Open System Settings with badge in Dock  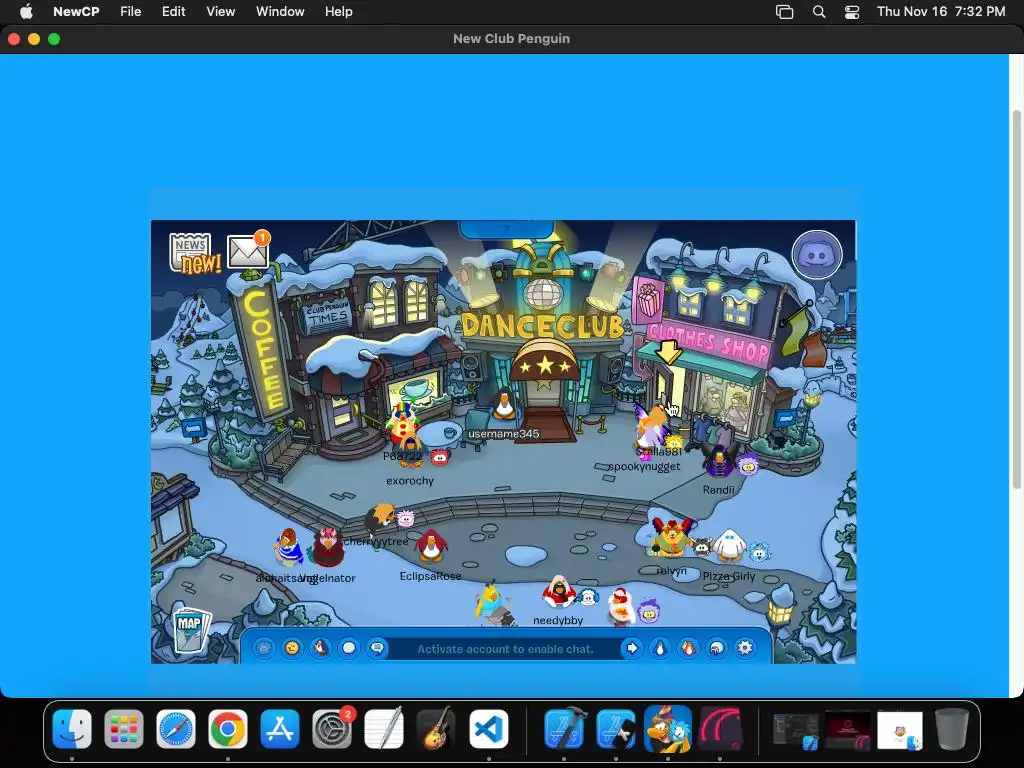332,729
